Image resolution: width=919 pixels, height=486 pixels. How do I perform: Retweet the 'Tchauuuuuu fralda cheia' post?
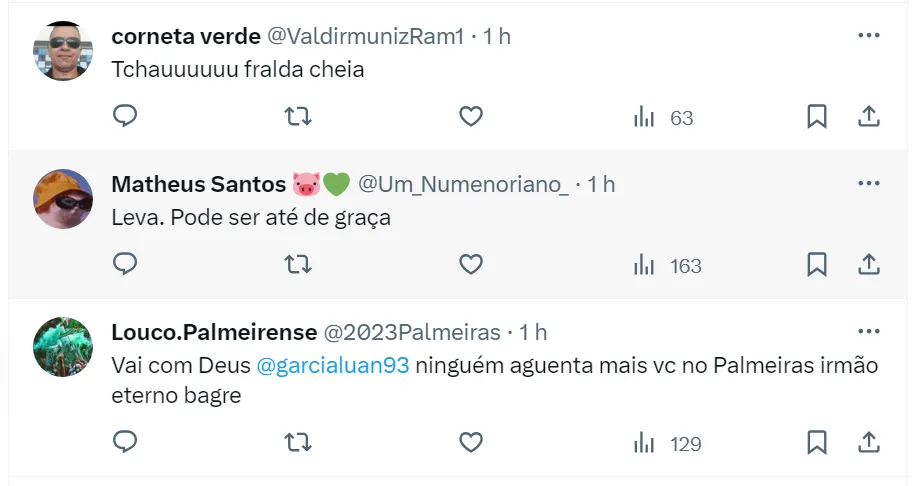(x=298, y=117)
